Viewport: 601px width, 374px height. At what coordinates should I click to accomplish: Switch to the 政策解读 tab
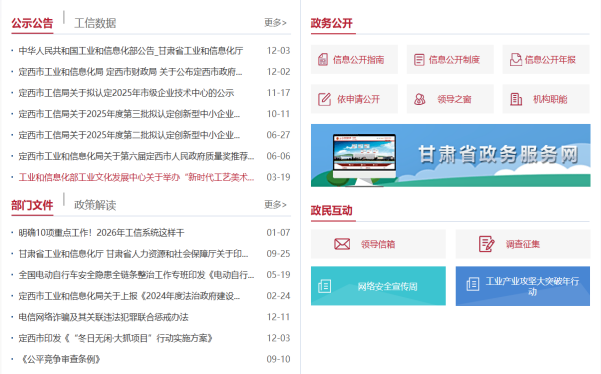[x=95, y=205]
